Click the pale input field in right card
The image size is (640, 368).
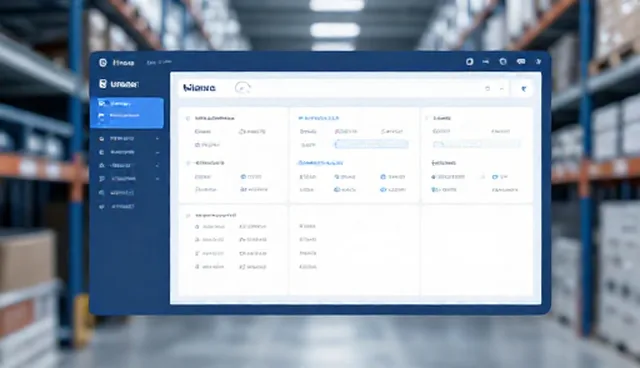tap(476, 144)
